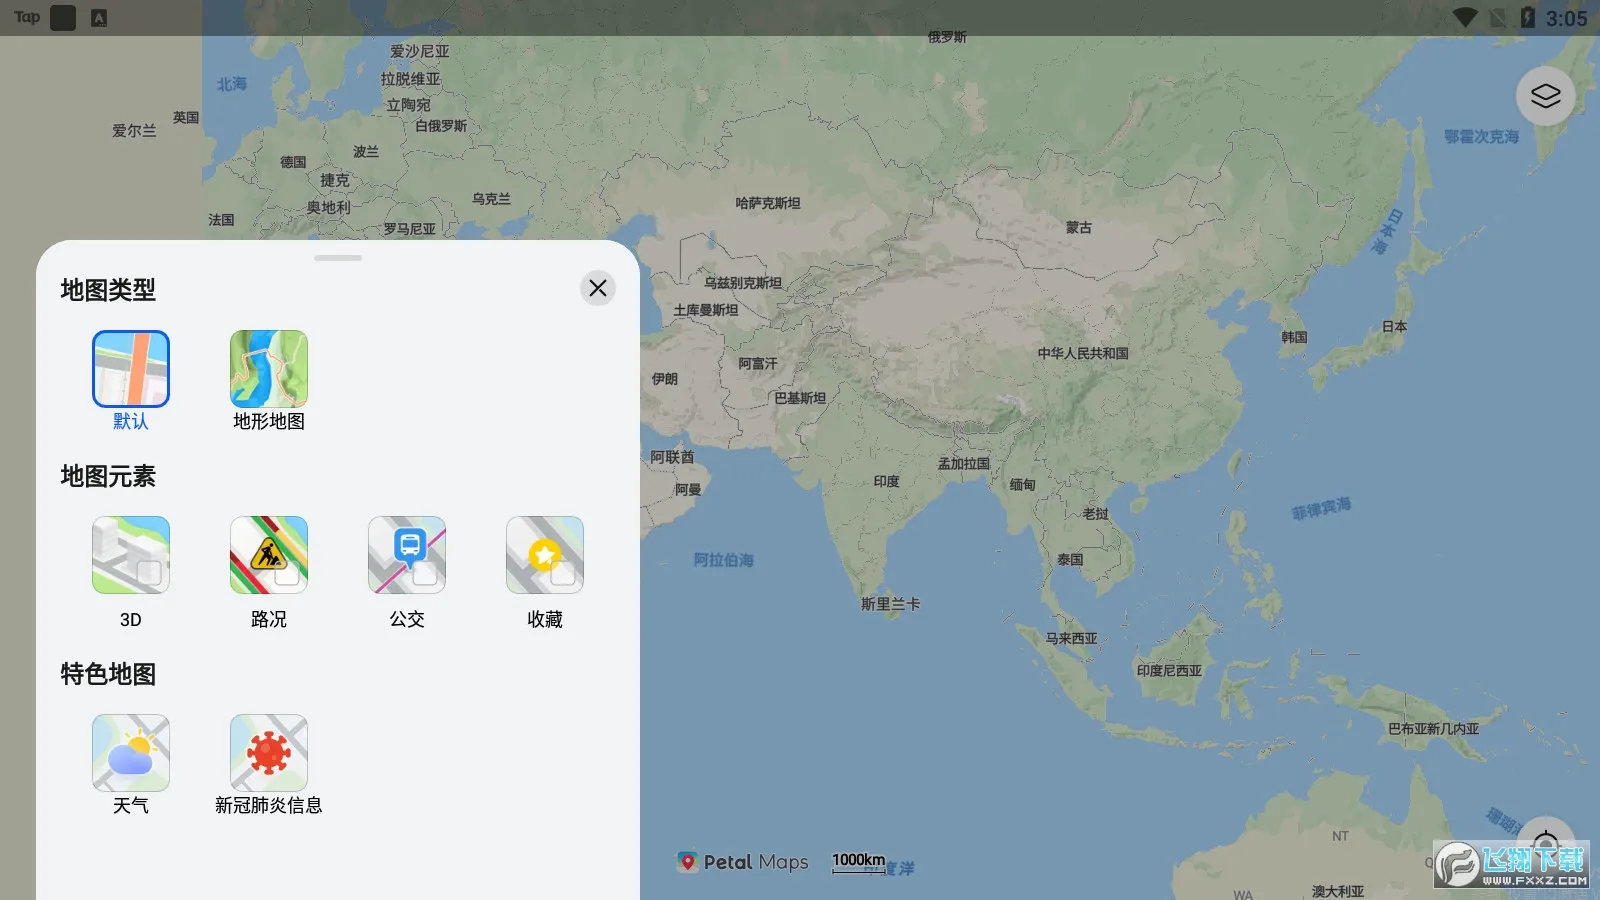Toggle traffic conditions on the map

(268, 555)
